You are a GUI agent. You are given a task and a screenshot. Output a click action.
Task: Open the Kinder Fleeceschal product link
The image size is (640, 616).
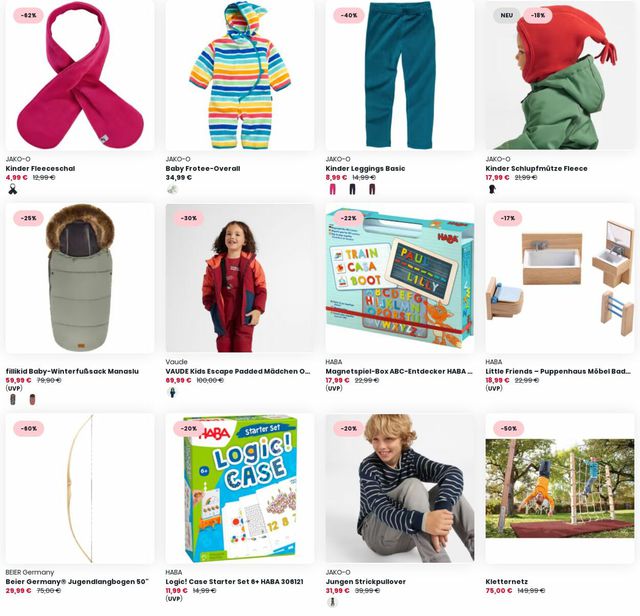[x=40, y=168]
